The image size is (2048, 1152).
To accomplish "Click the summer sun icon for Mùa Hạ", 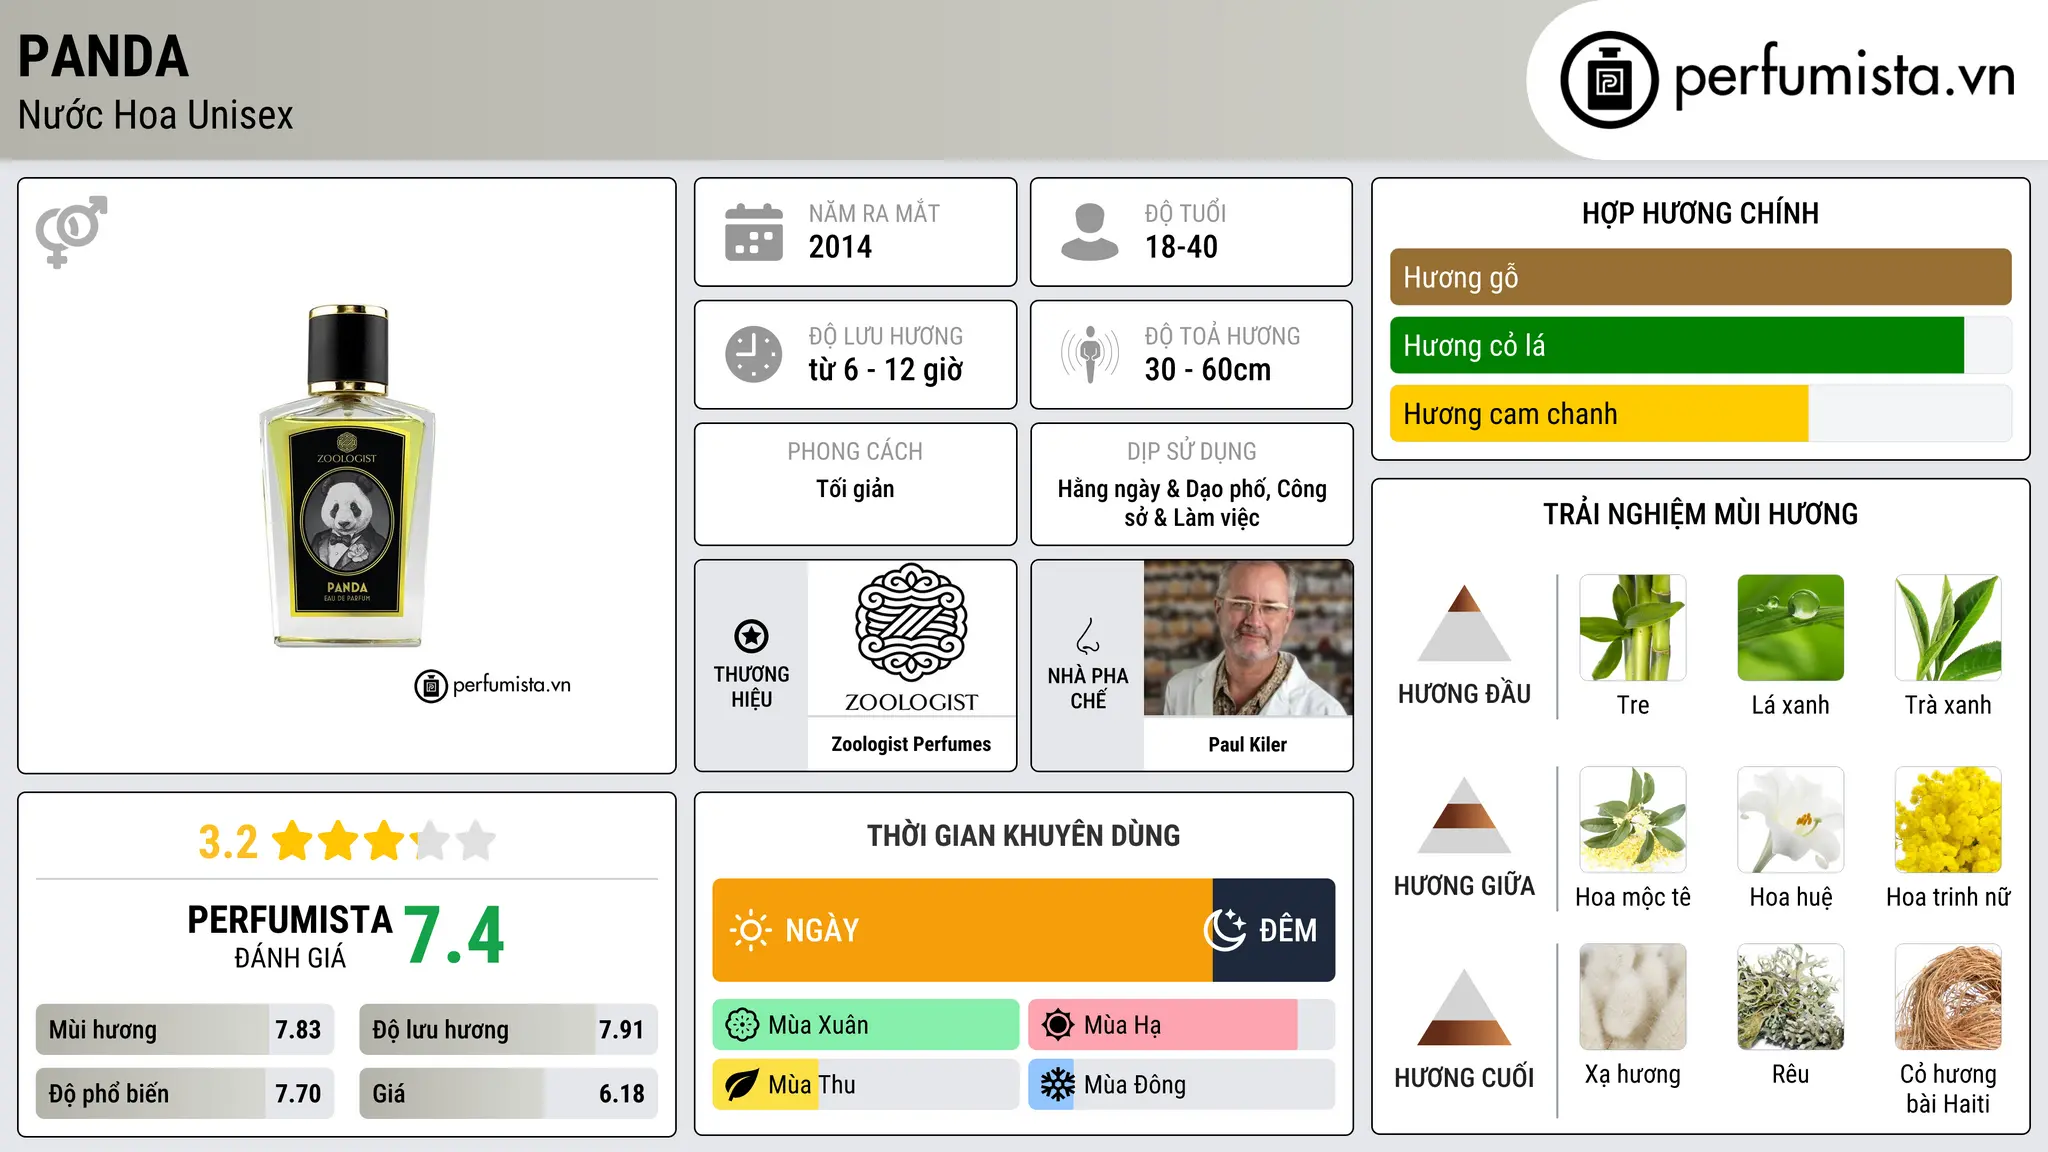I will (1057, 1025).
